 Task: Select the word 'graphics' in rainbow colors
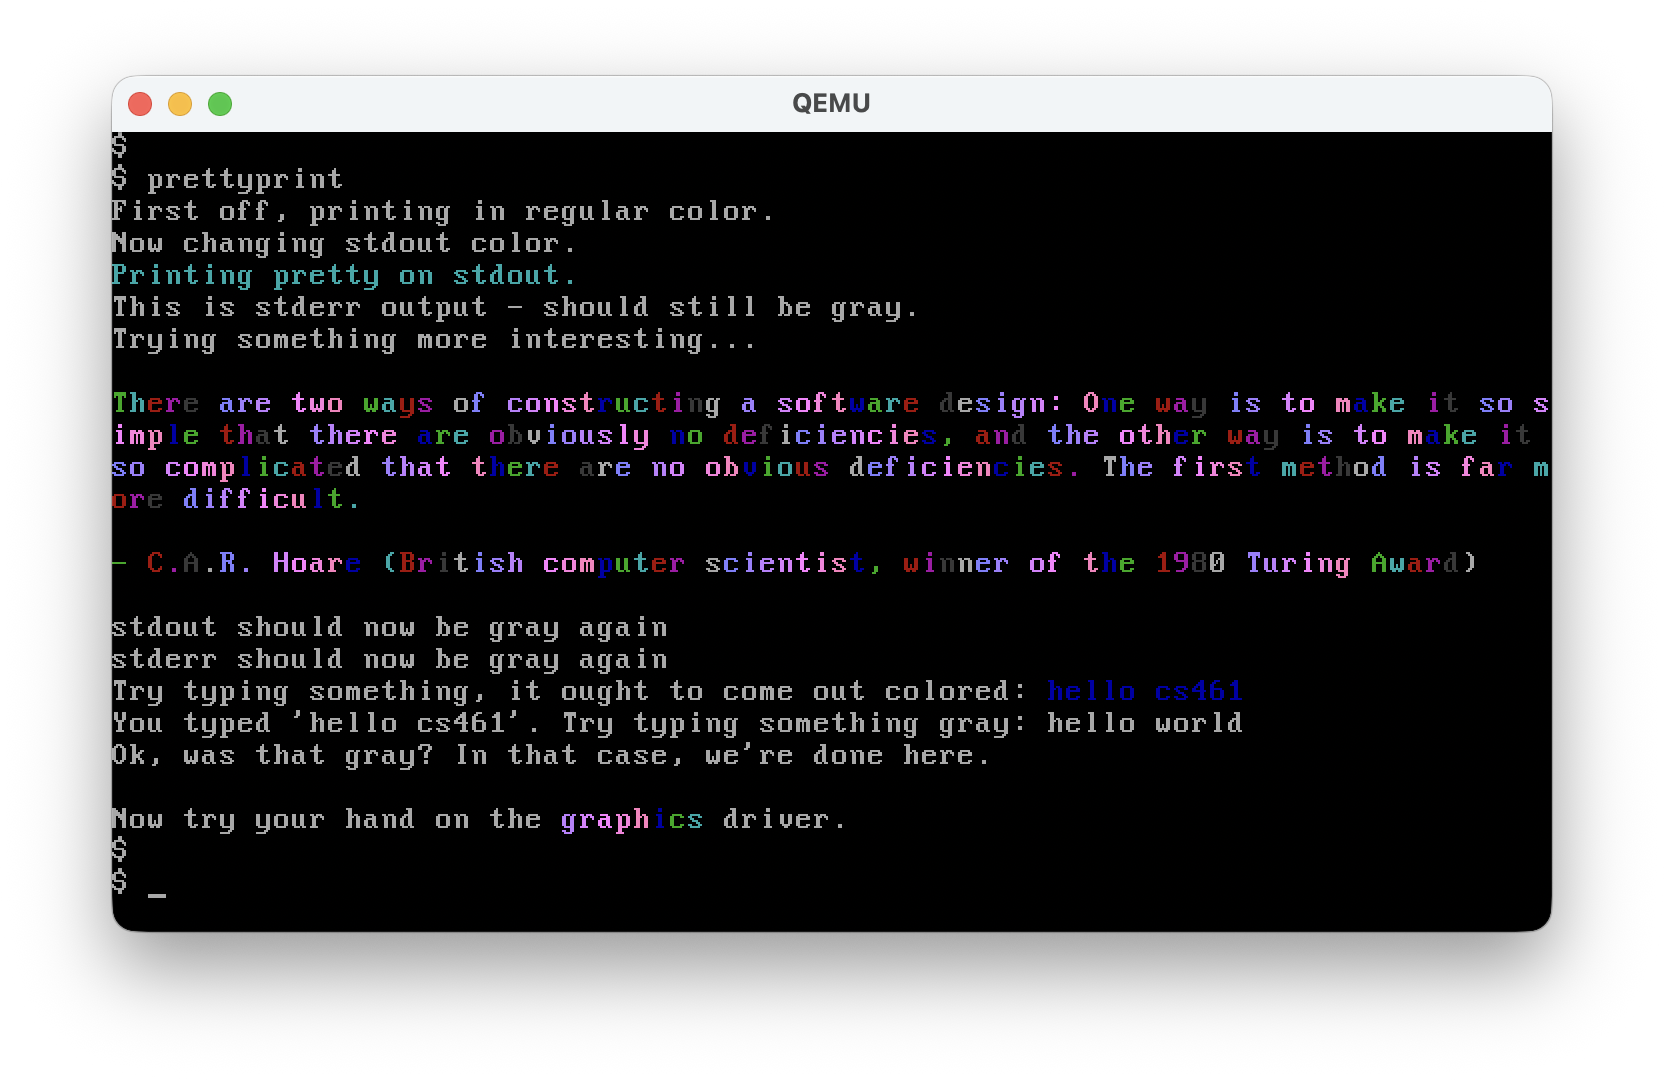(632, 819)
